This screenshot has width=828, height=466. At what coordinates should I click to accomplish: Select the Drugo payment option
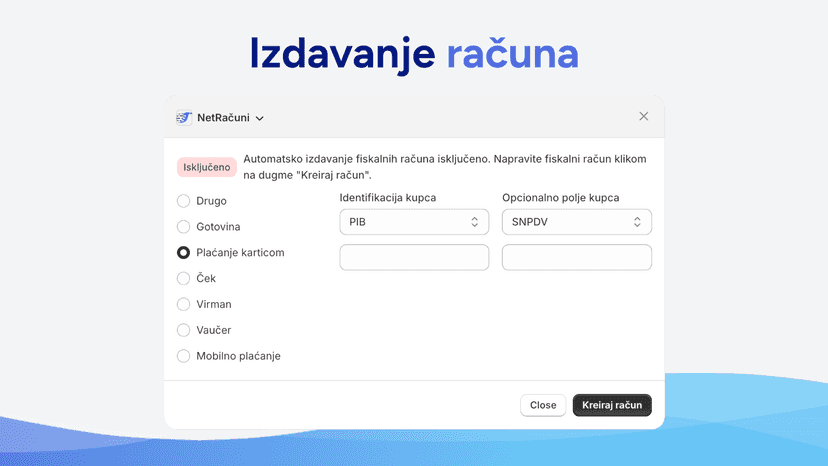click(183, 201)
